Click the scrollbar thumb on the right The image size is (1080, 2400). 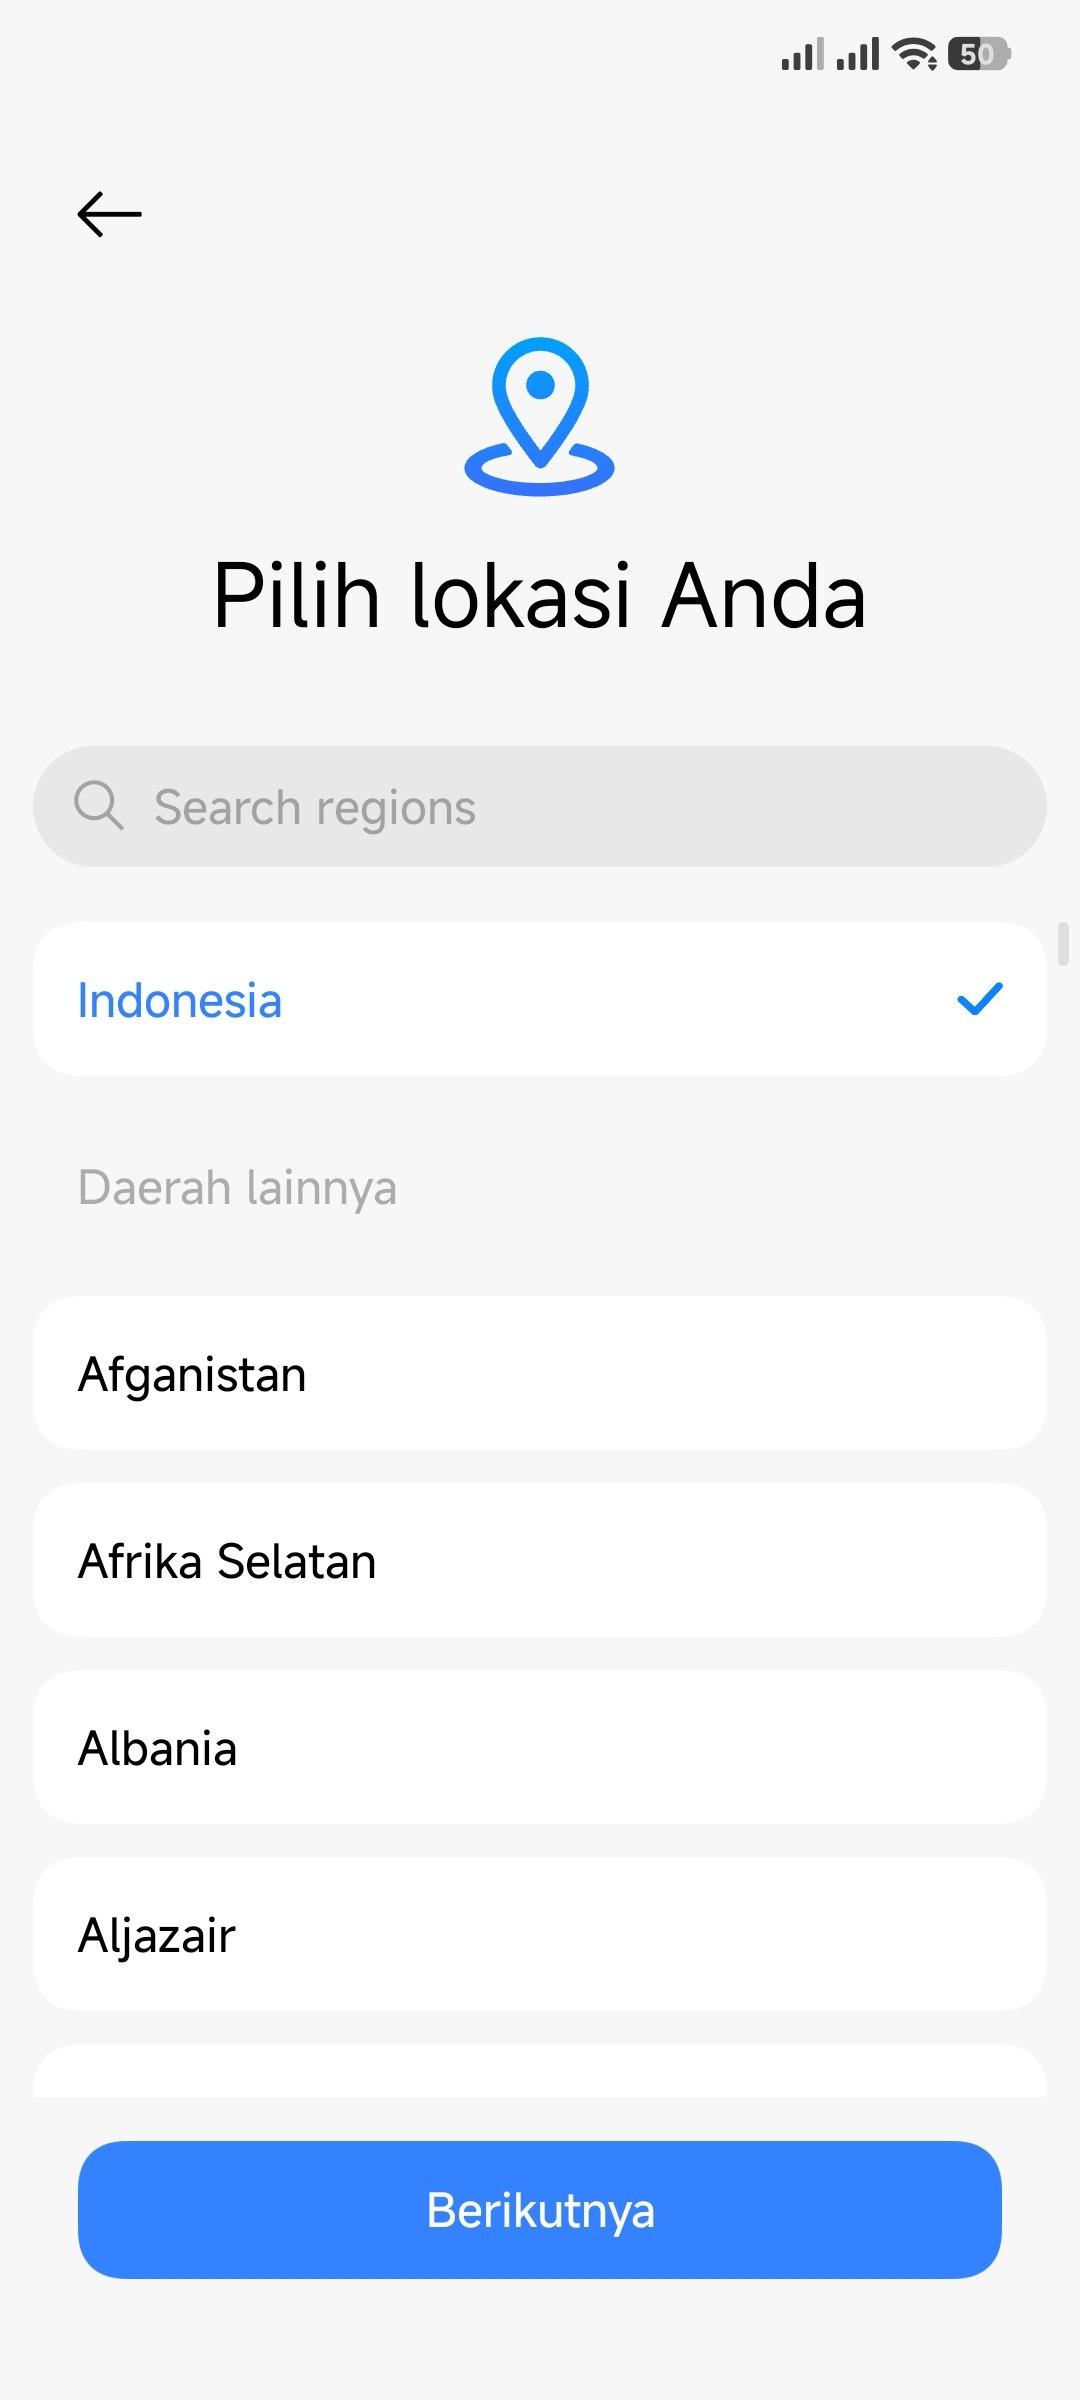[1063, 945]
